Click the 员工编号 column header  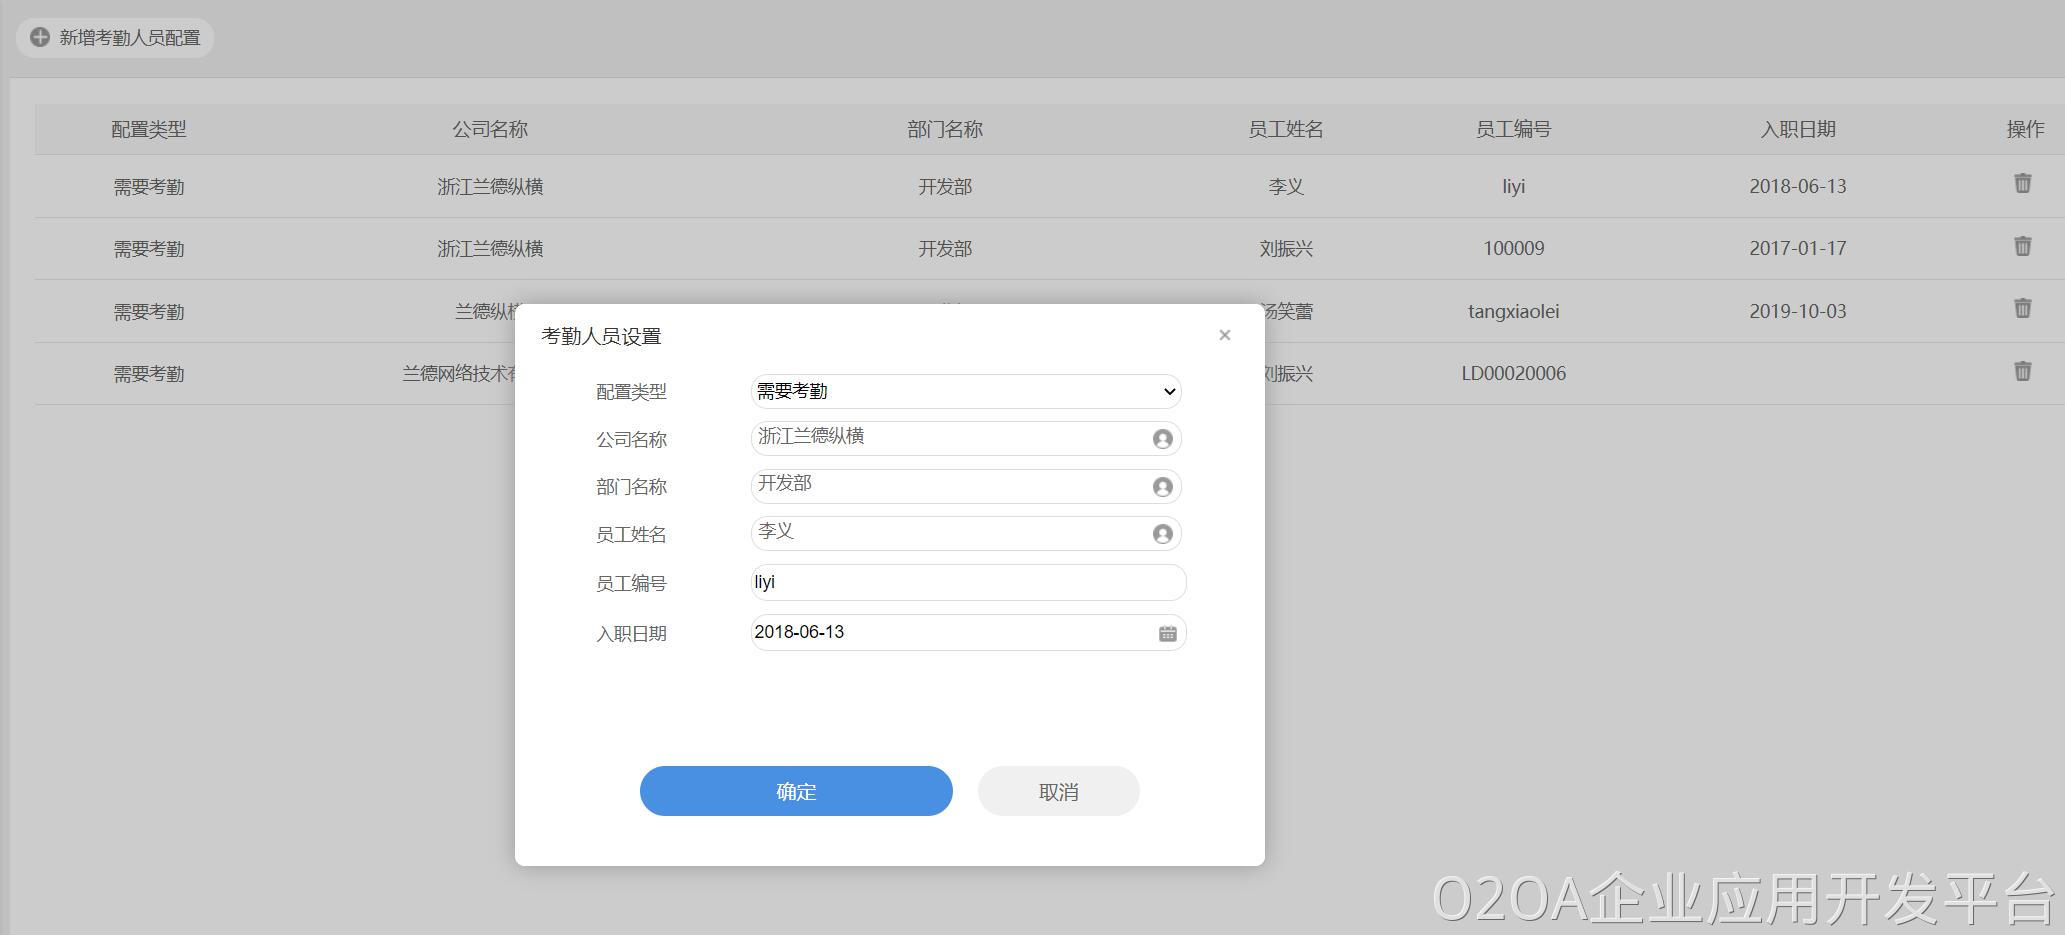[1513, 129]
